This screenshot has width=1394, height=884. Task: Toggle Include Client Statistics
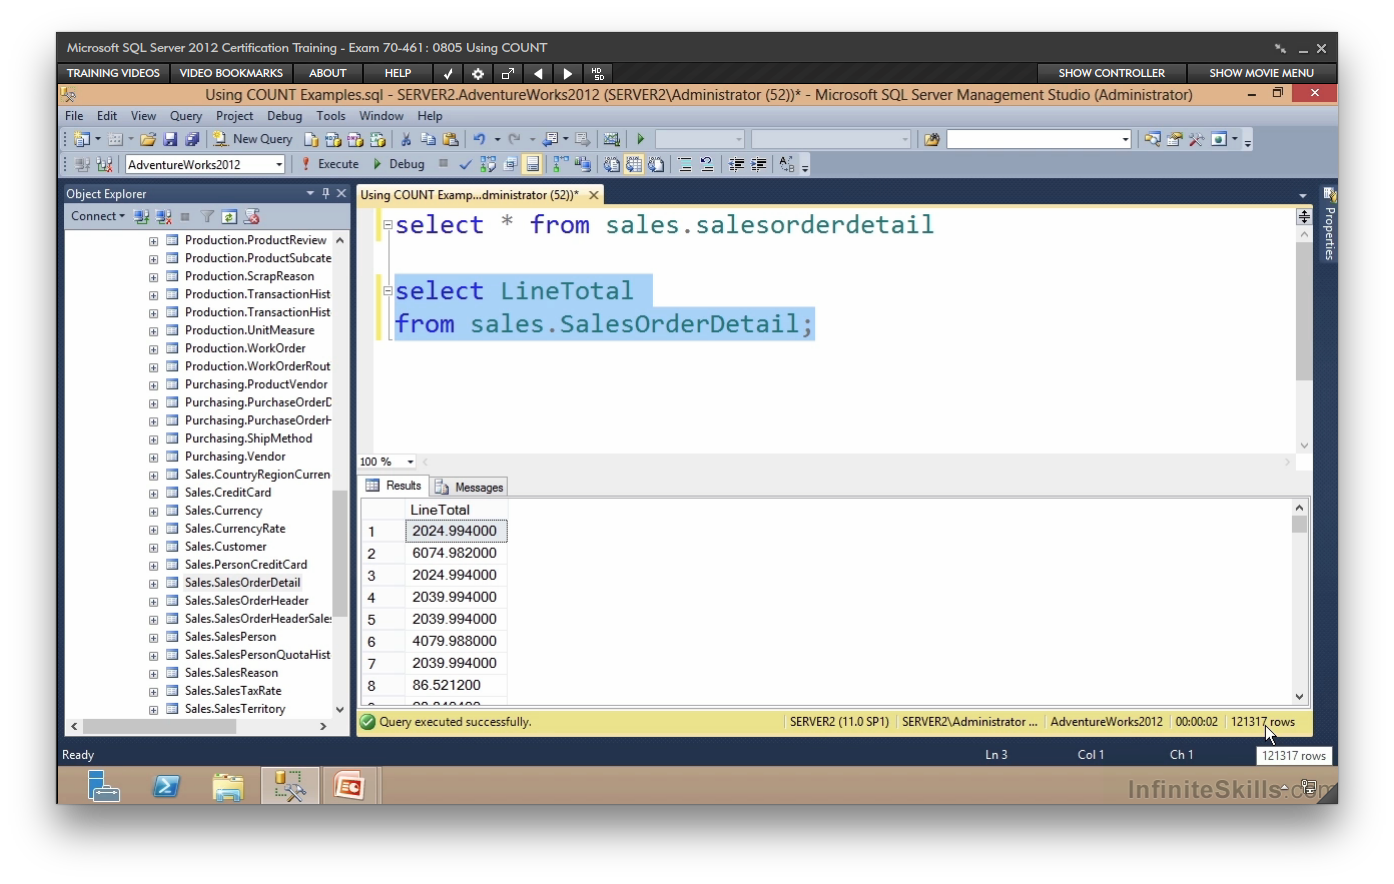click(x=583, y=164)
